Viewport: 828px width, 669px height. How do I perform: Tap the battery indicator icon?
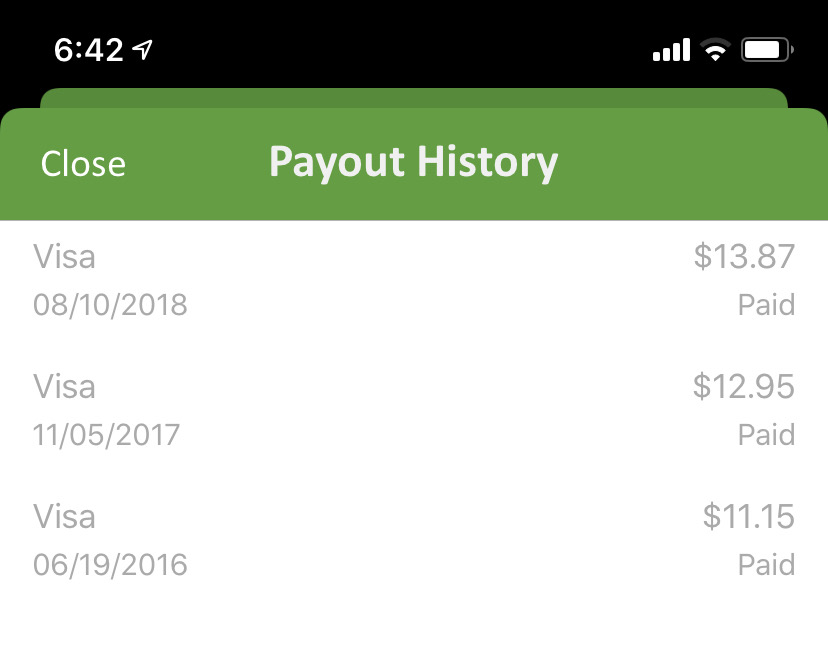[x=767, y=49]
